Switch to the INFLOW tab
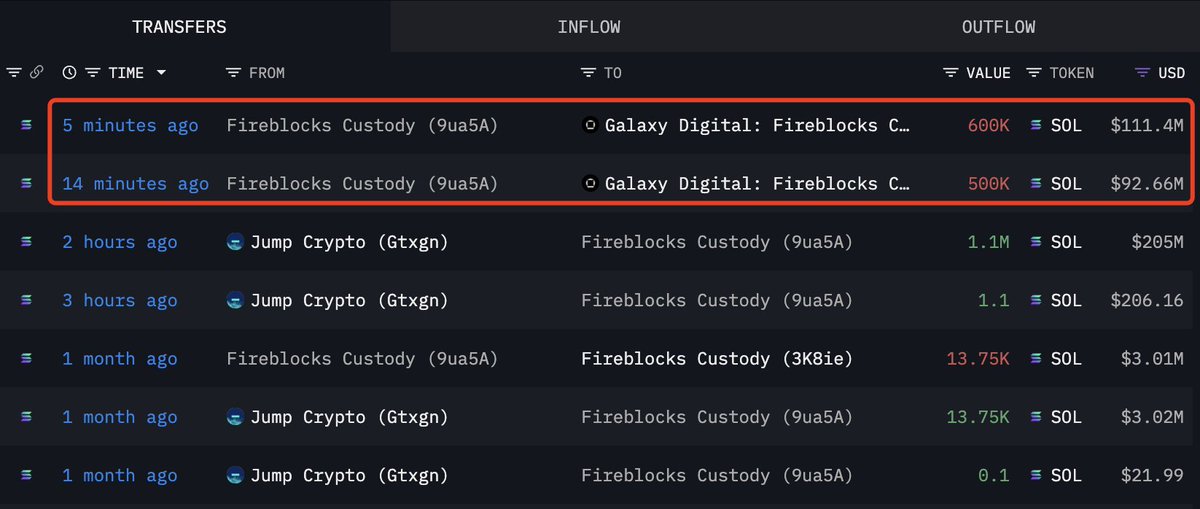 [x=589, y=27]
